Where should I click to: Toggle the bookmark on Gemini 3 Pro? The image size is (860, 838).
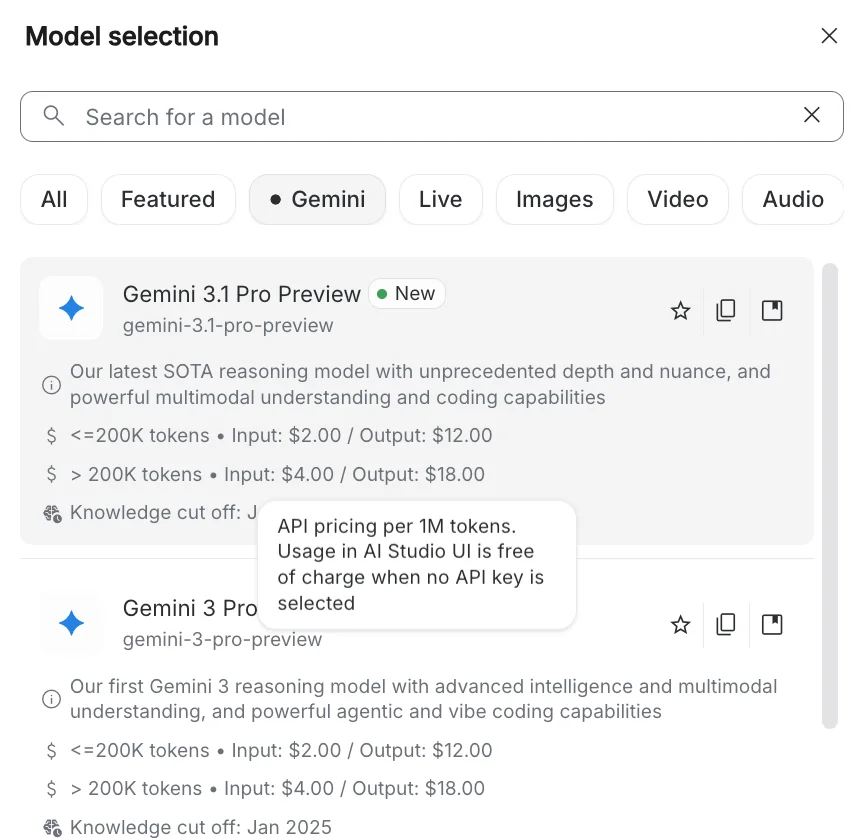click(772, 624)
